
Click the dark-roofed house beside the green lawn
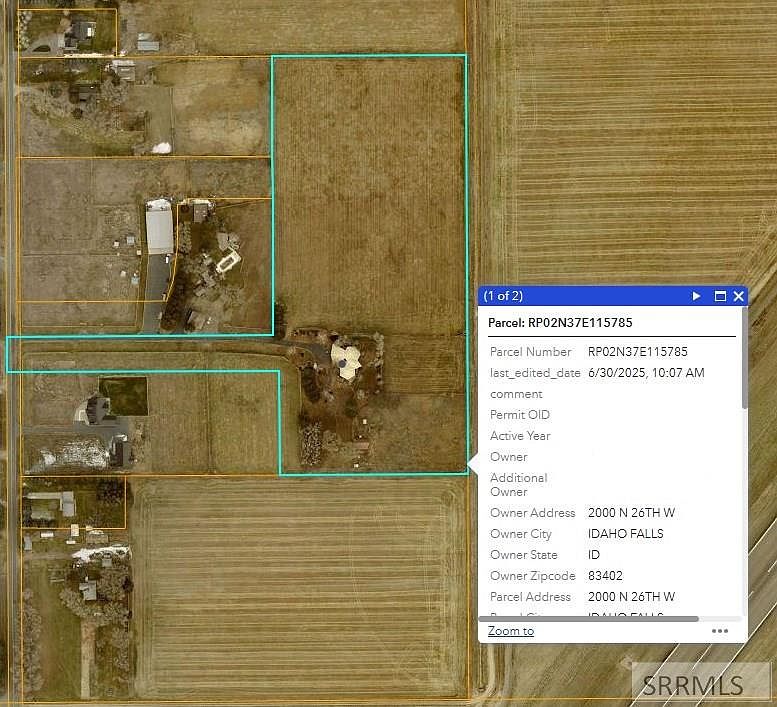click(98, 409)
